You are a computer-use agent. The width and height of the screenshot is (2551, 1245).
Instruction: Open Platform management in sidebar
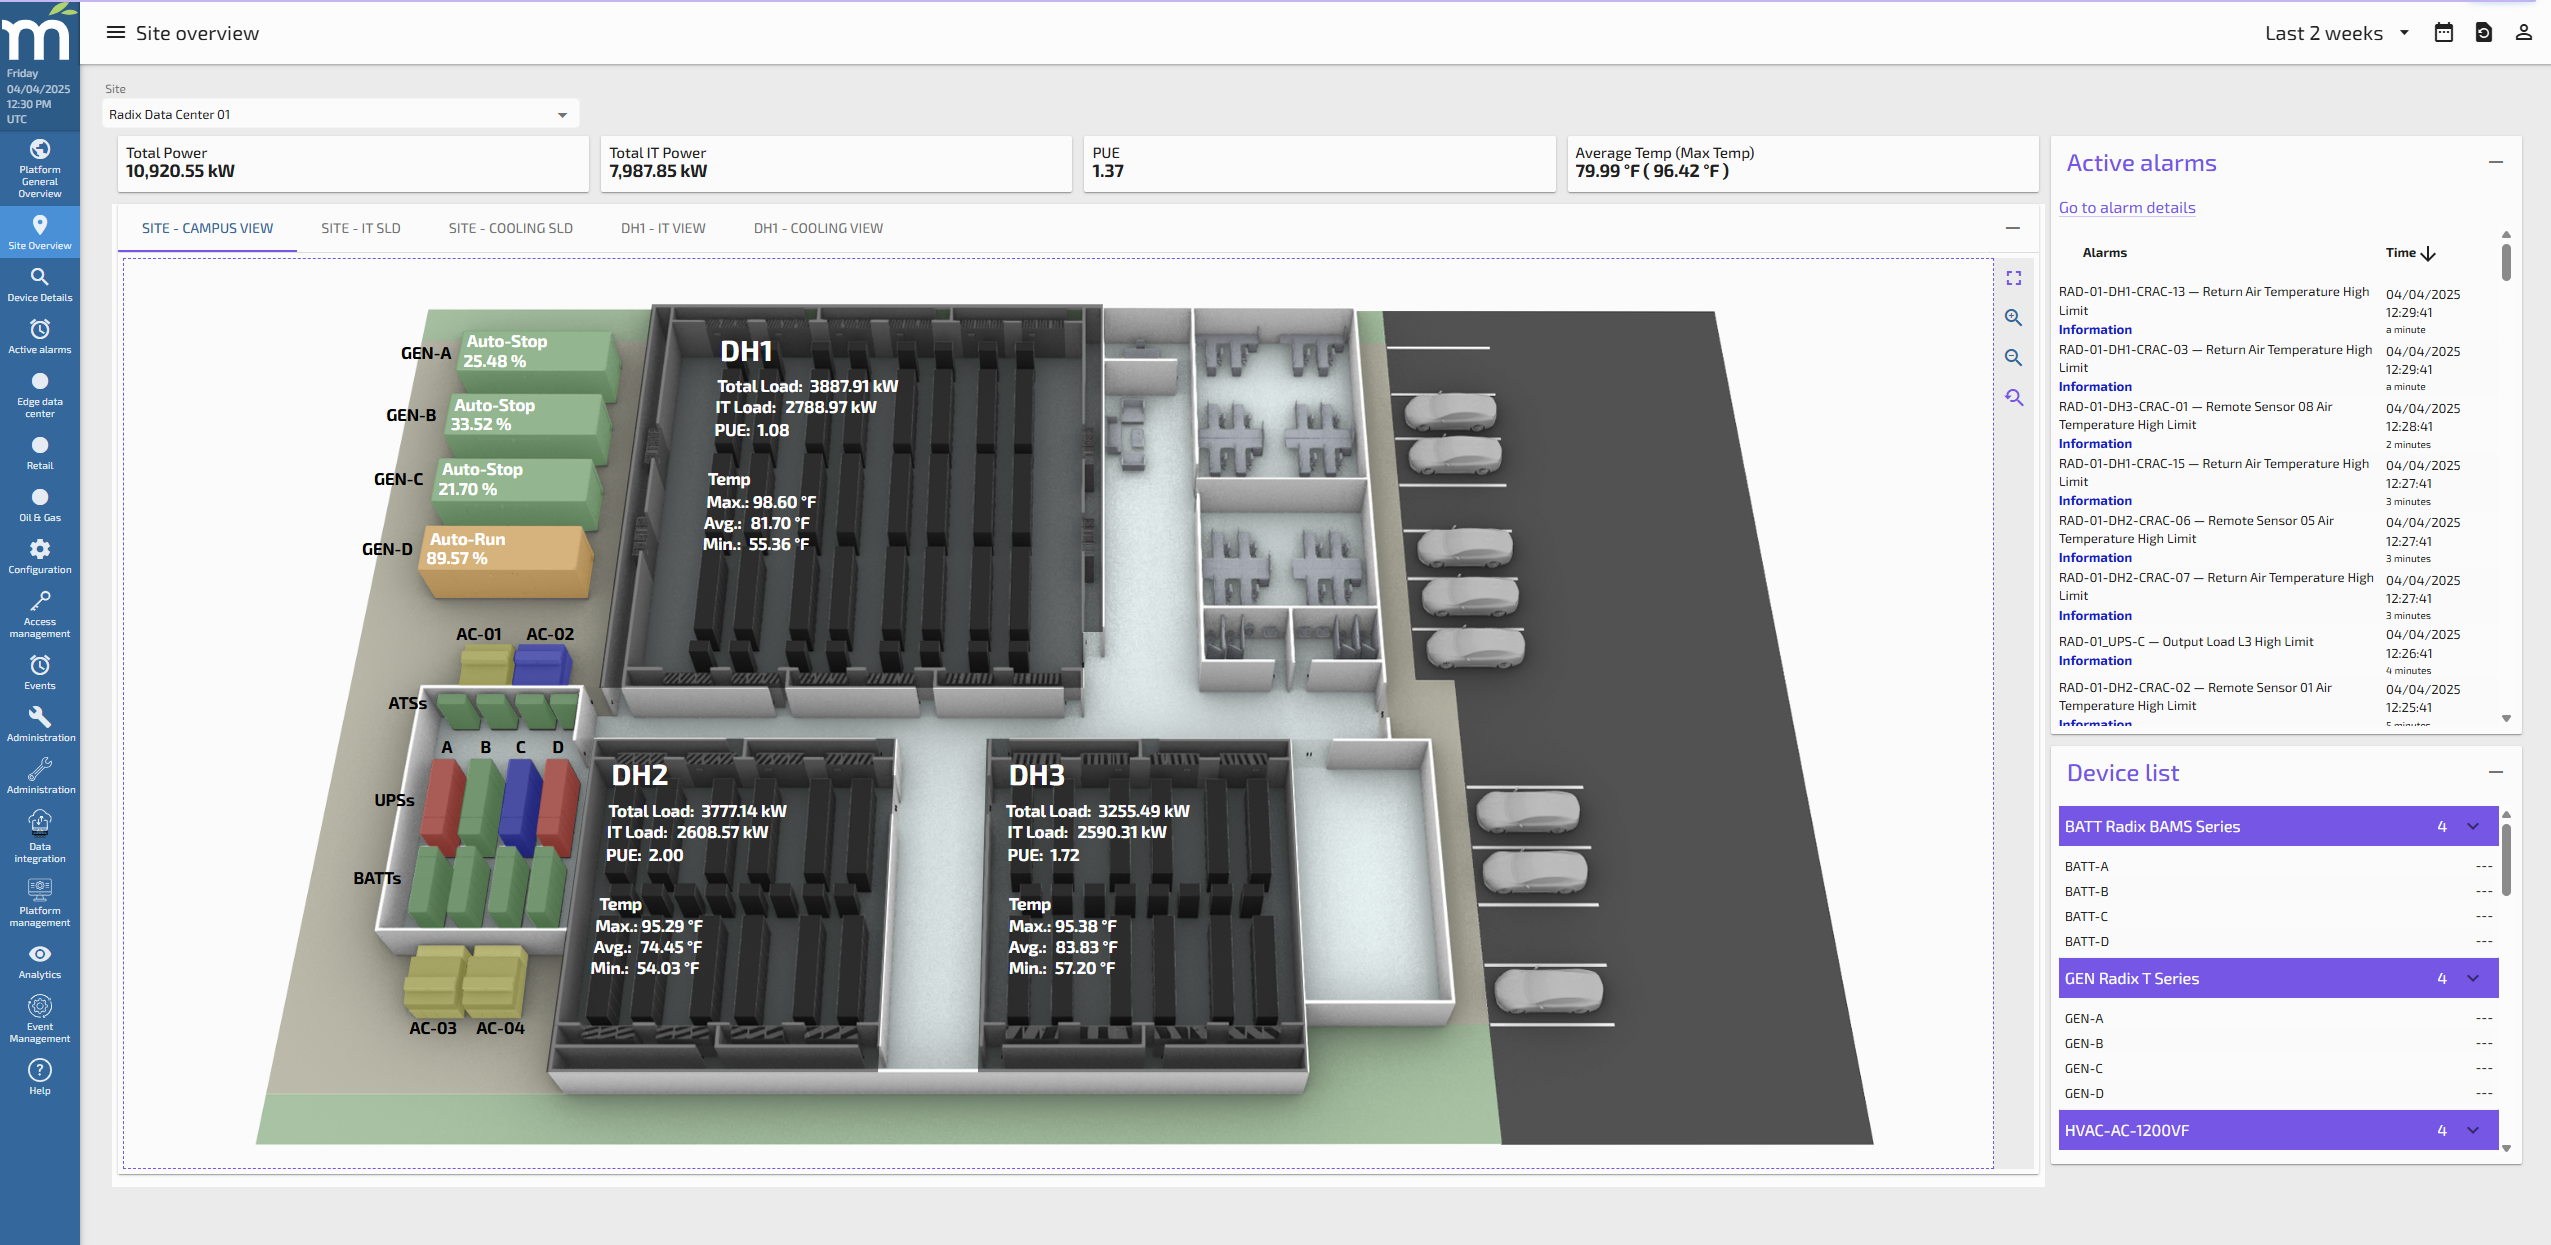[40, 902]
